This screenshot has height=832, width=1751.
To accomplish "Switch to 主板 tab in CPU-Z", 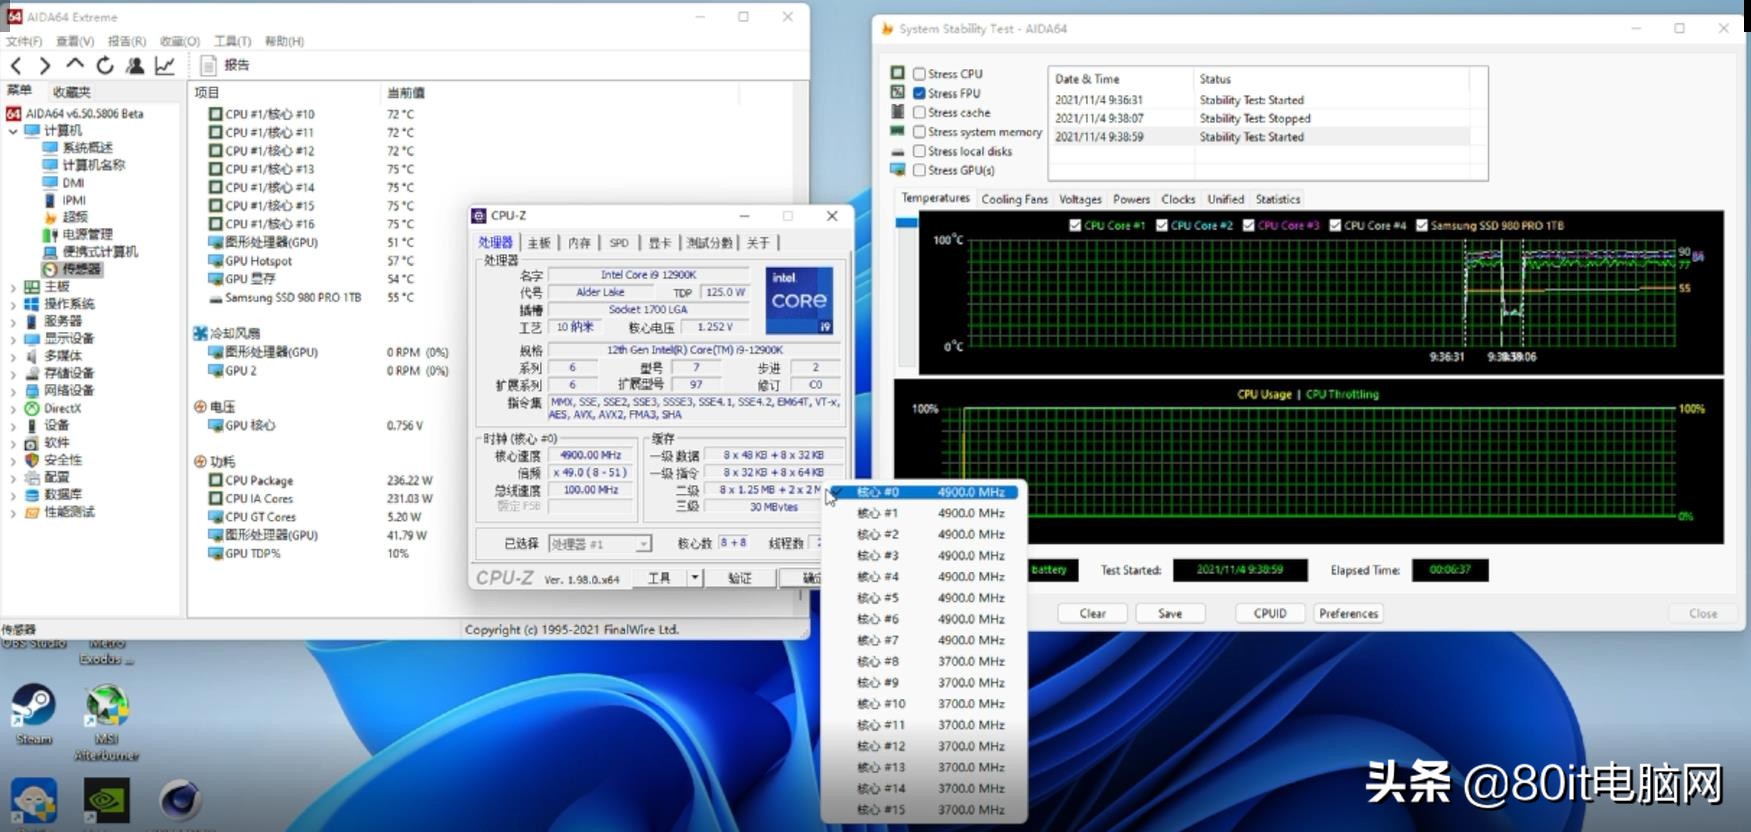I will pos(539,243).
